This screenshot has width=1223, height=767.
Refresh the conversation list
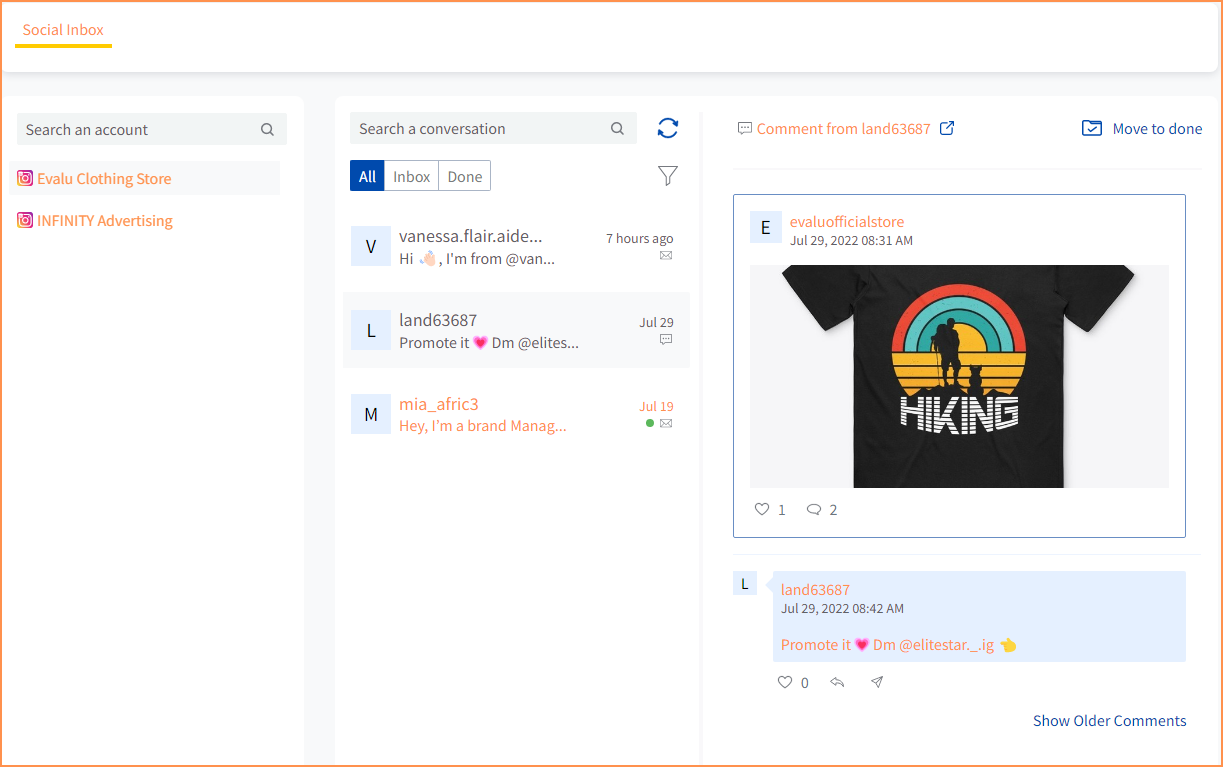667,128
